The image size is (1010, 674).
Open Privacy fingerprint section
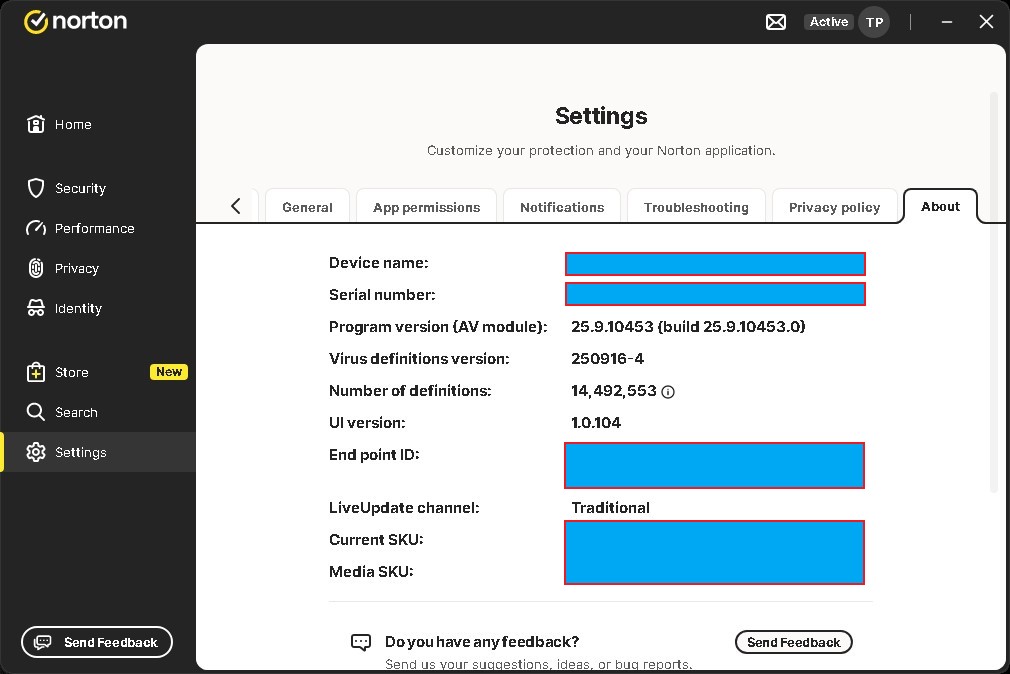pyautogui.click(x=76, y=268)
